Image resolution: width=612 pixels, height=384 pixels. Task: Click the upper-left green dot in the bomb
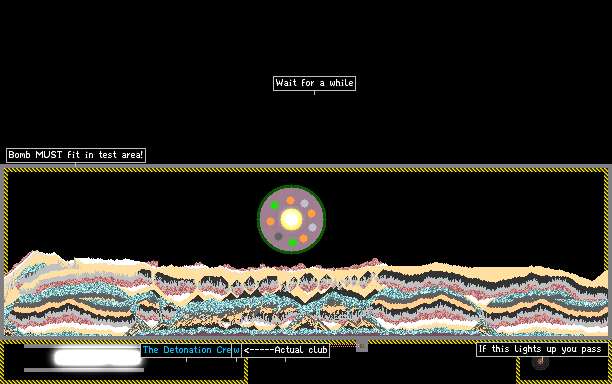pos(274,205)
